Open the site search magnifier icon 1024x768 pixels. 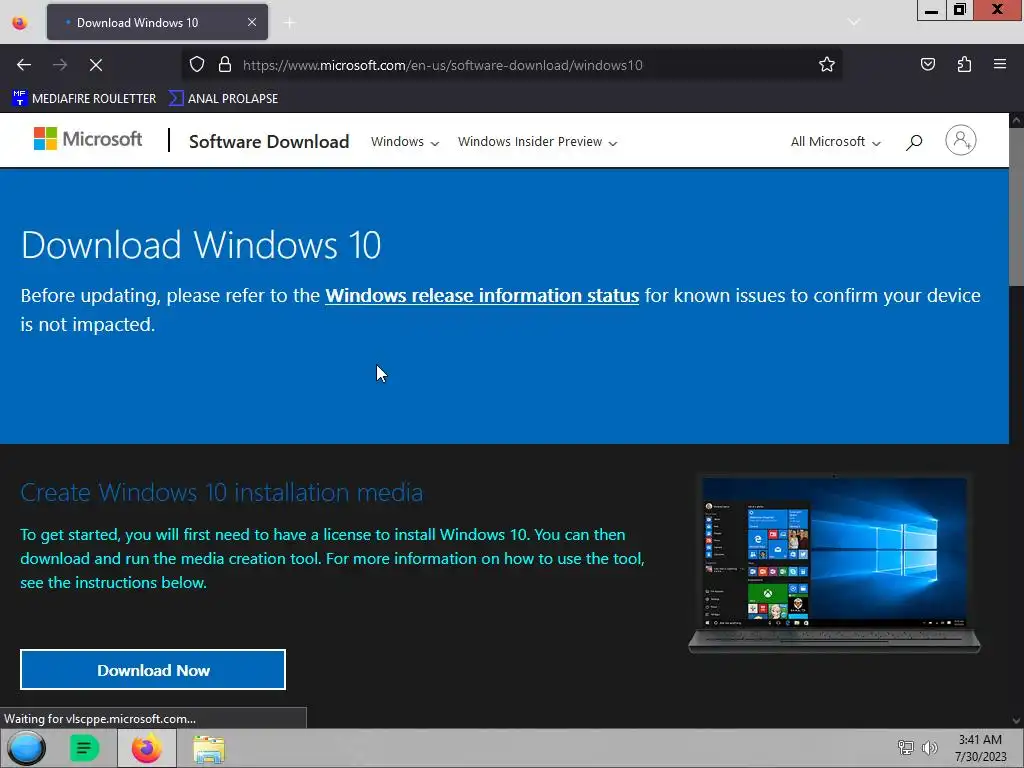click(914, 142)
